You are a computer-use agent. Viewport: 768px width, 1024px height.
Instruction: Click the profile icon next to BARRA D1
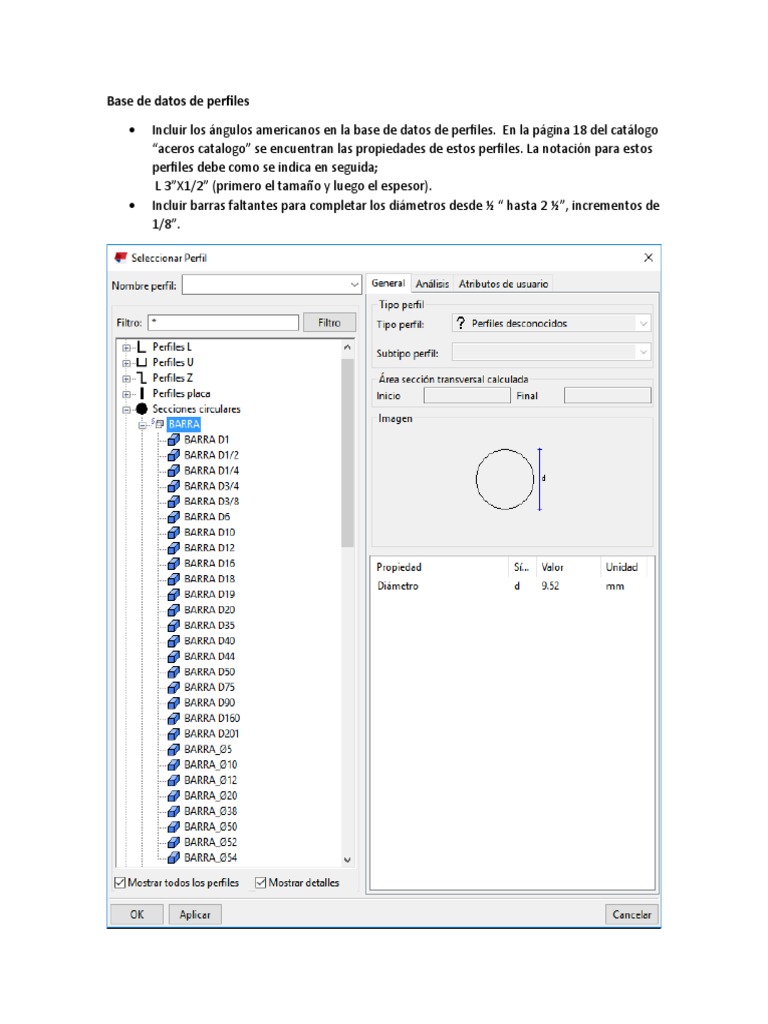pos(173,439)
